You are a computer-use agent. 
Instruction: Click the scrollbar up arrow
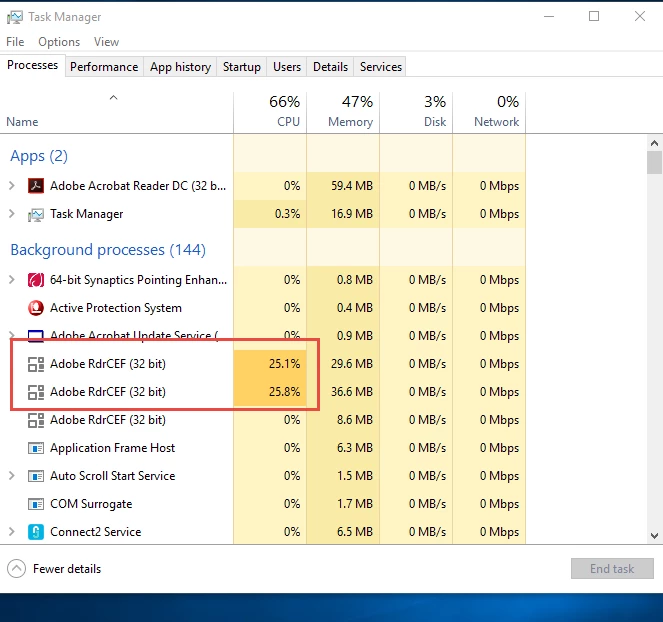[x=654, y=143]
